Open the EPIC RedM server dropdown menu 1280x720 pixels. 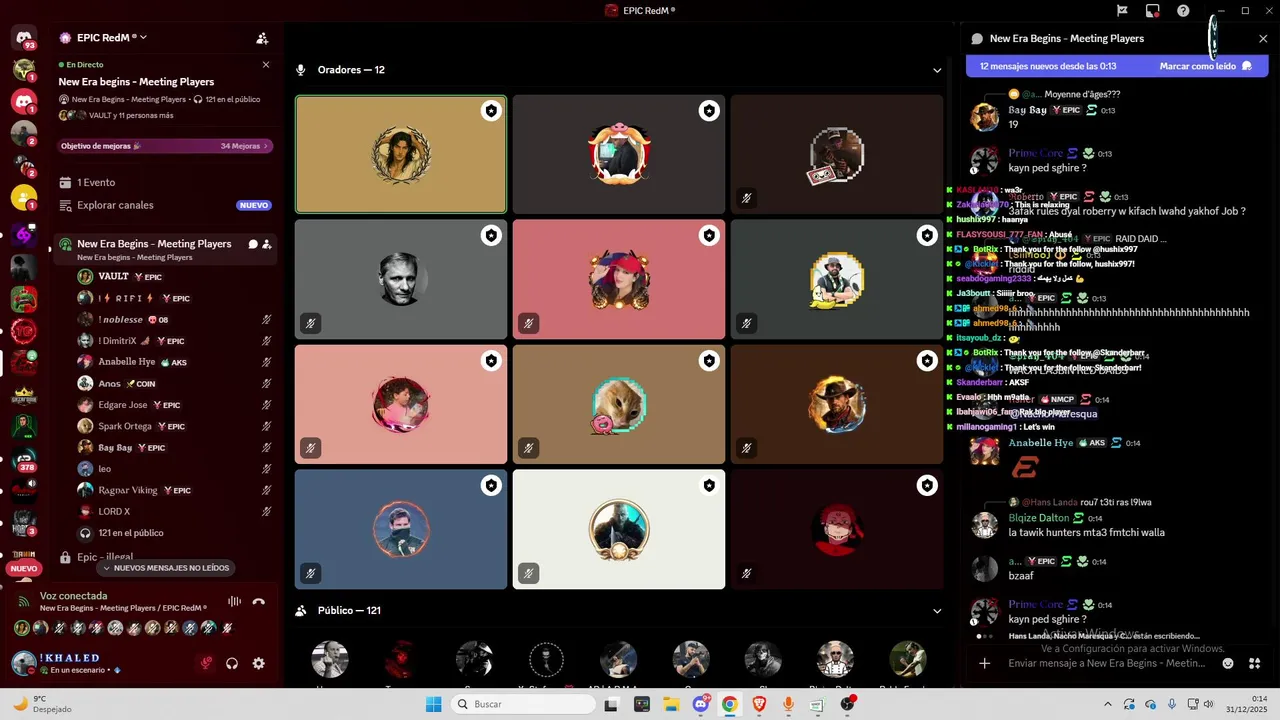tap(112, 38)
